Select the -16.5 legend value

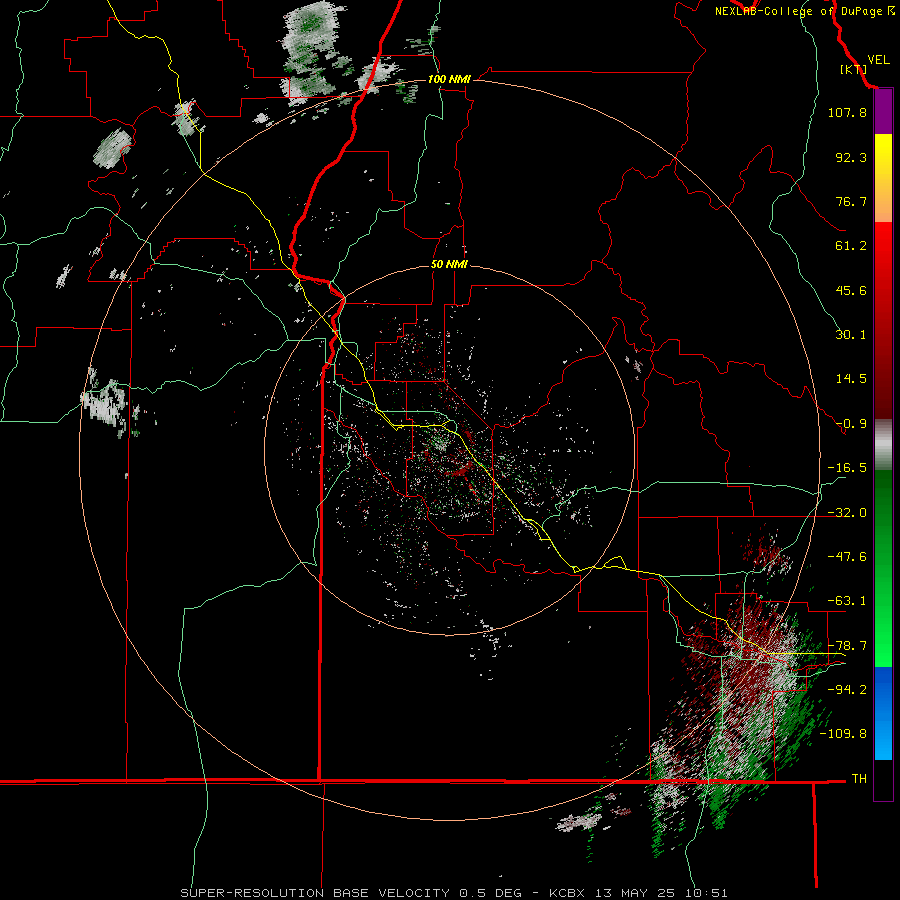coord(847,468)
